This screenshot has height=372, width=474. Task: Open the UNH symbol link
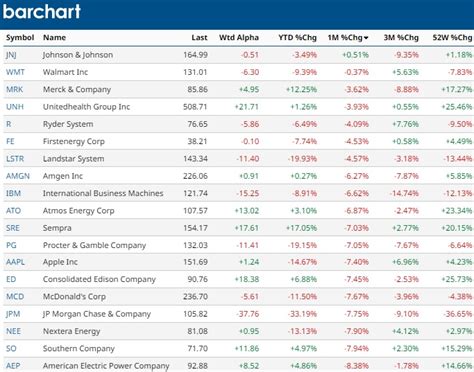15,107
